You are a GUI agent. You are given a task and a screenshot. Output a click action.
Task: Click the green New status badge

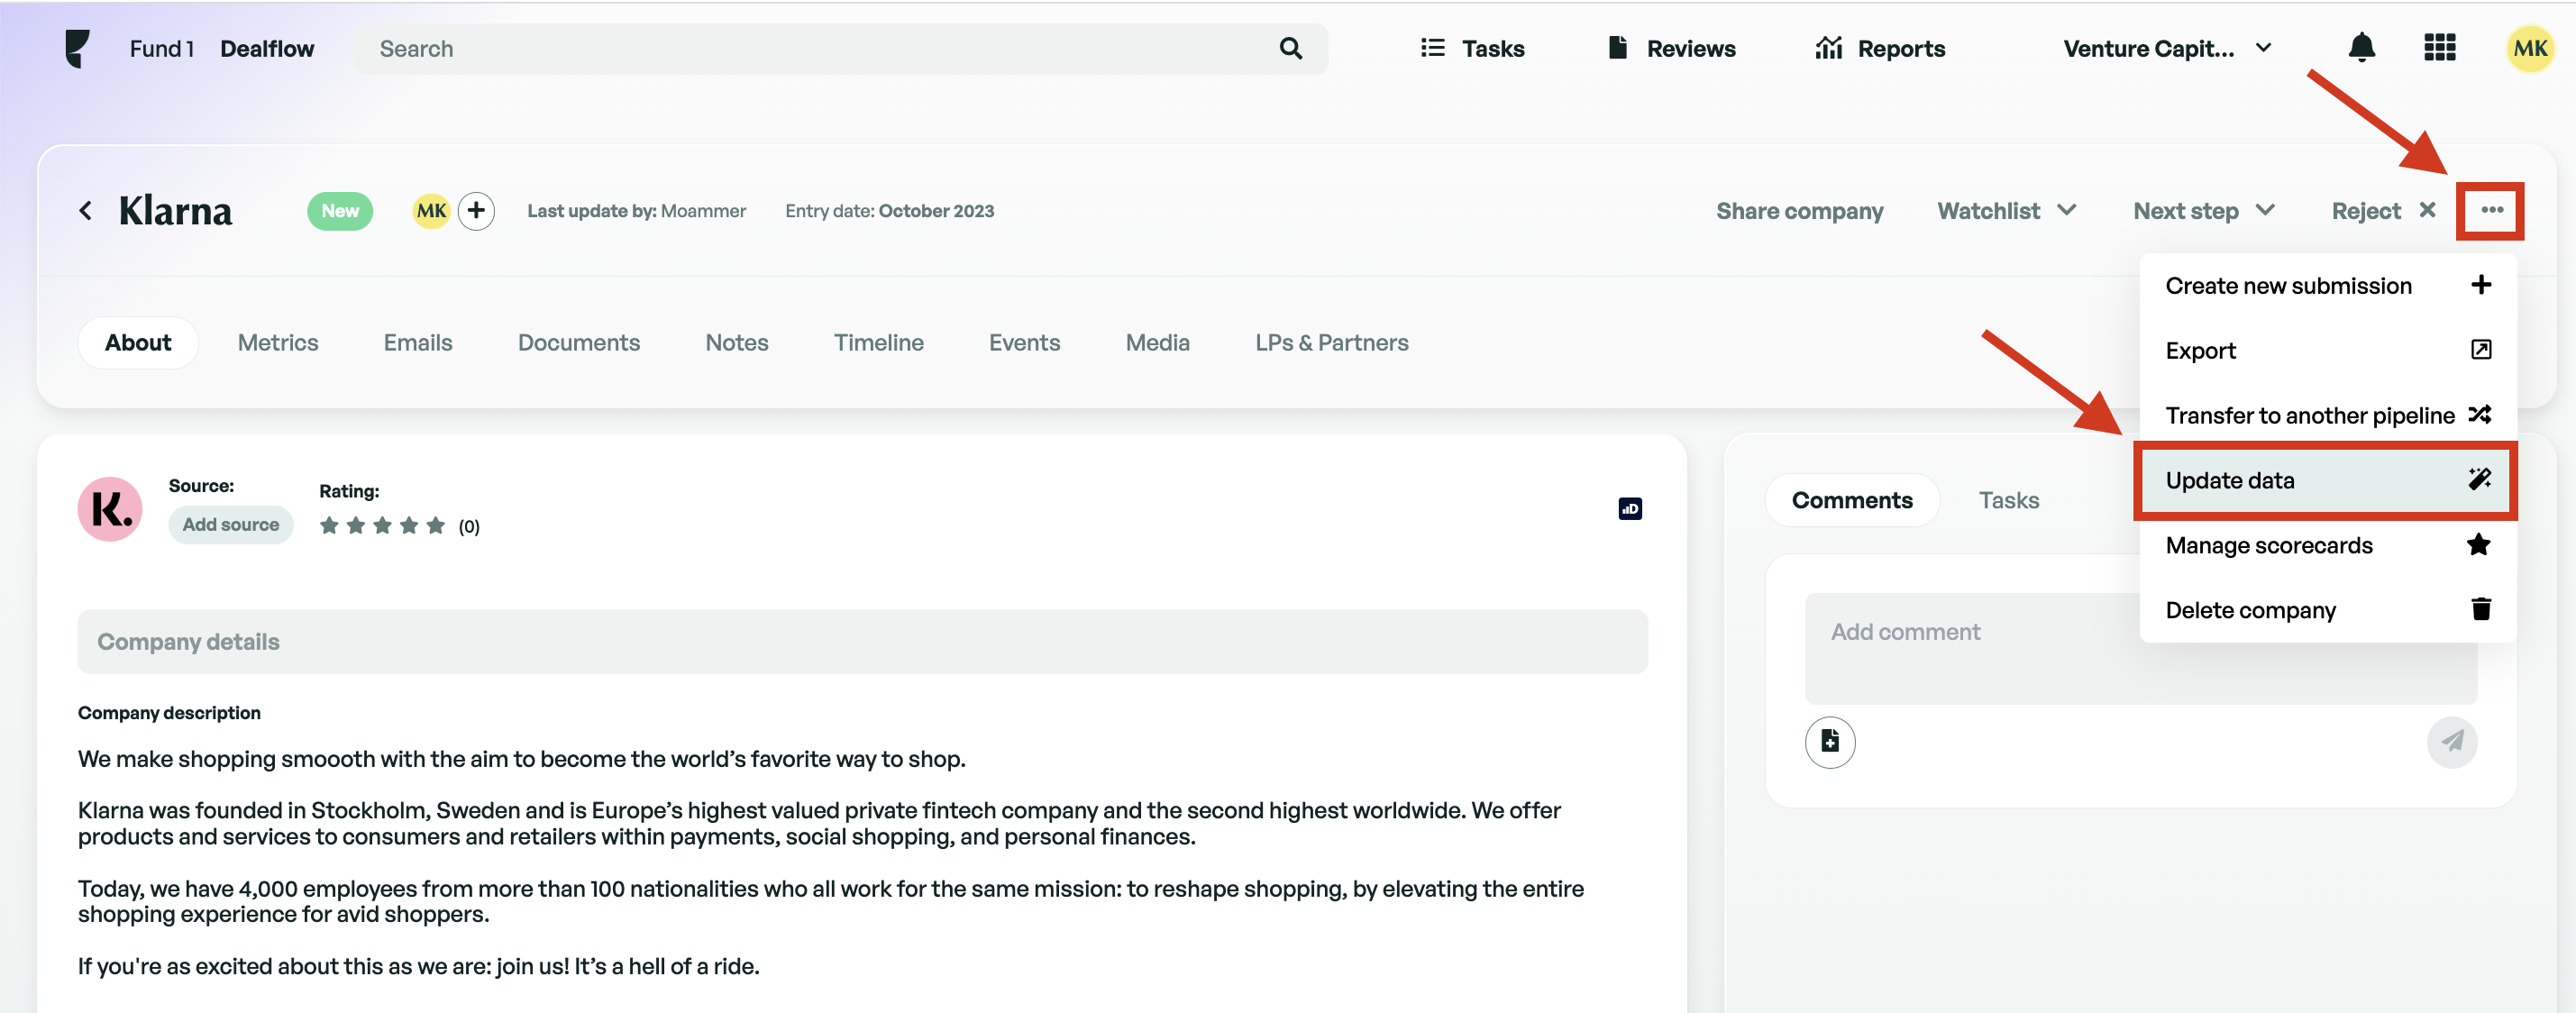pos(340,210)
